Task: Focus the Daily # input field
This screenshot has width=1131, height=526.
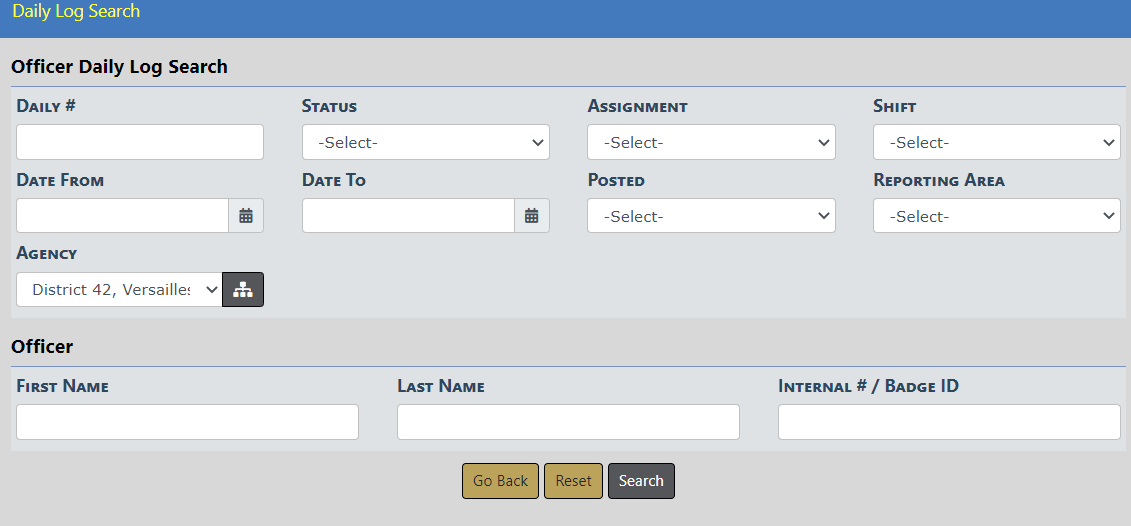Action: tap(140, 142)
